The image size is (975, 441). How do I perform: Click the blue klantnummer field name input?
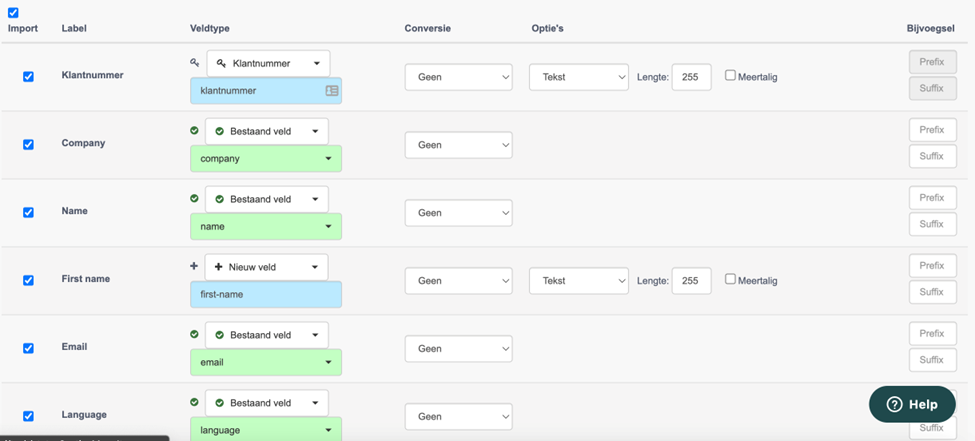(x=266, y=91)
